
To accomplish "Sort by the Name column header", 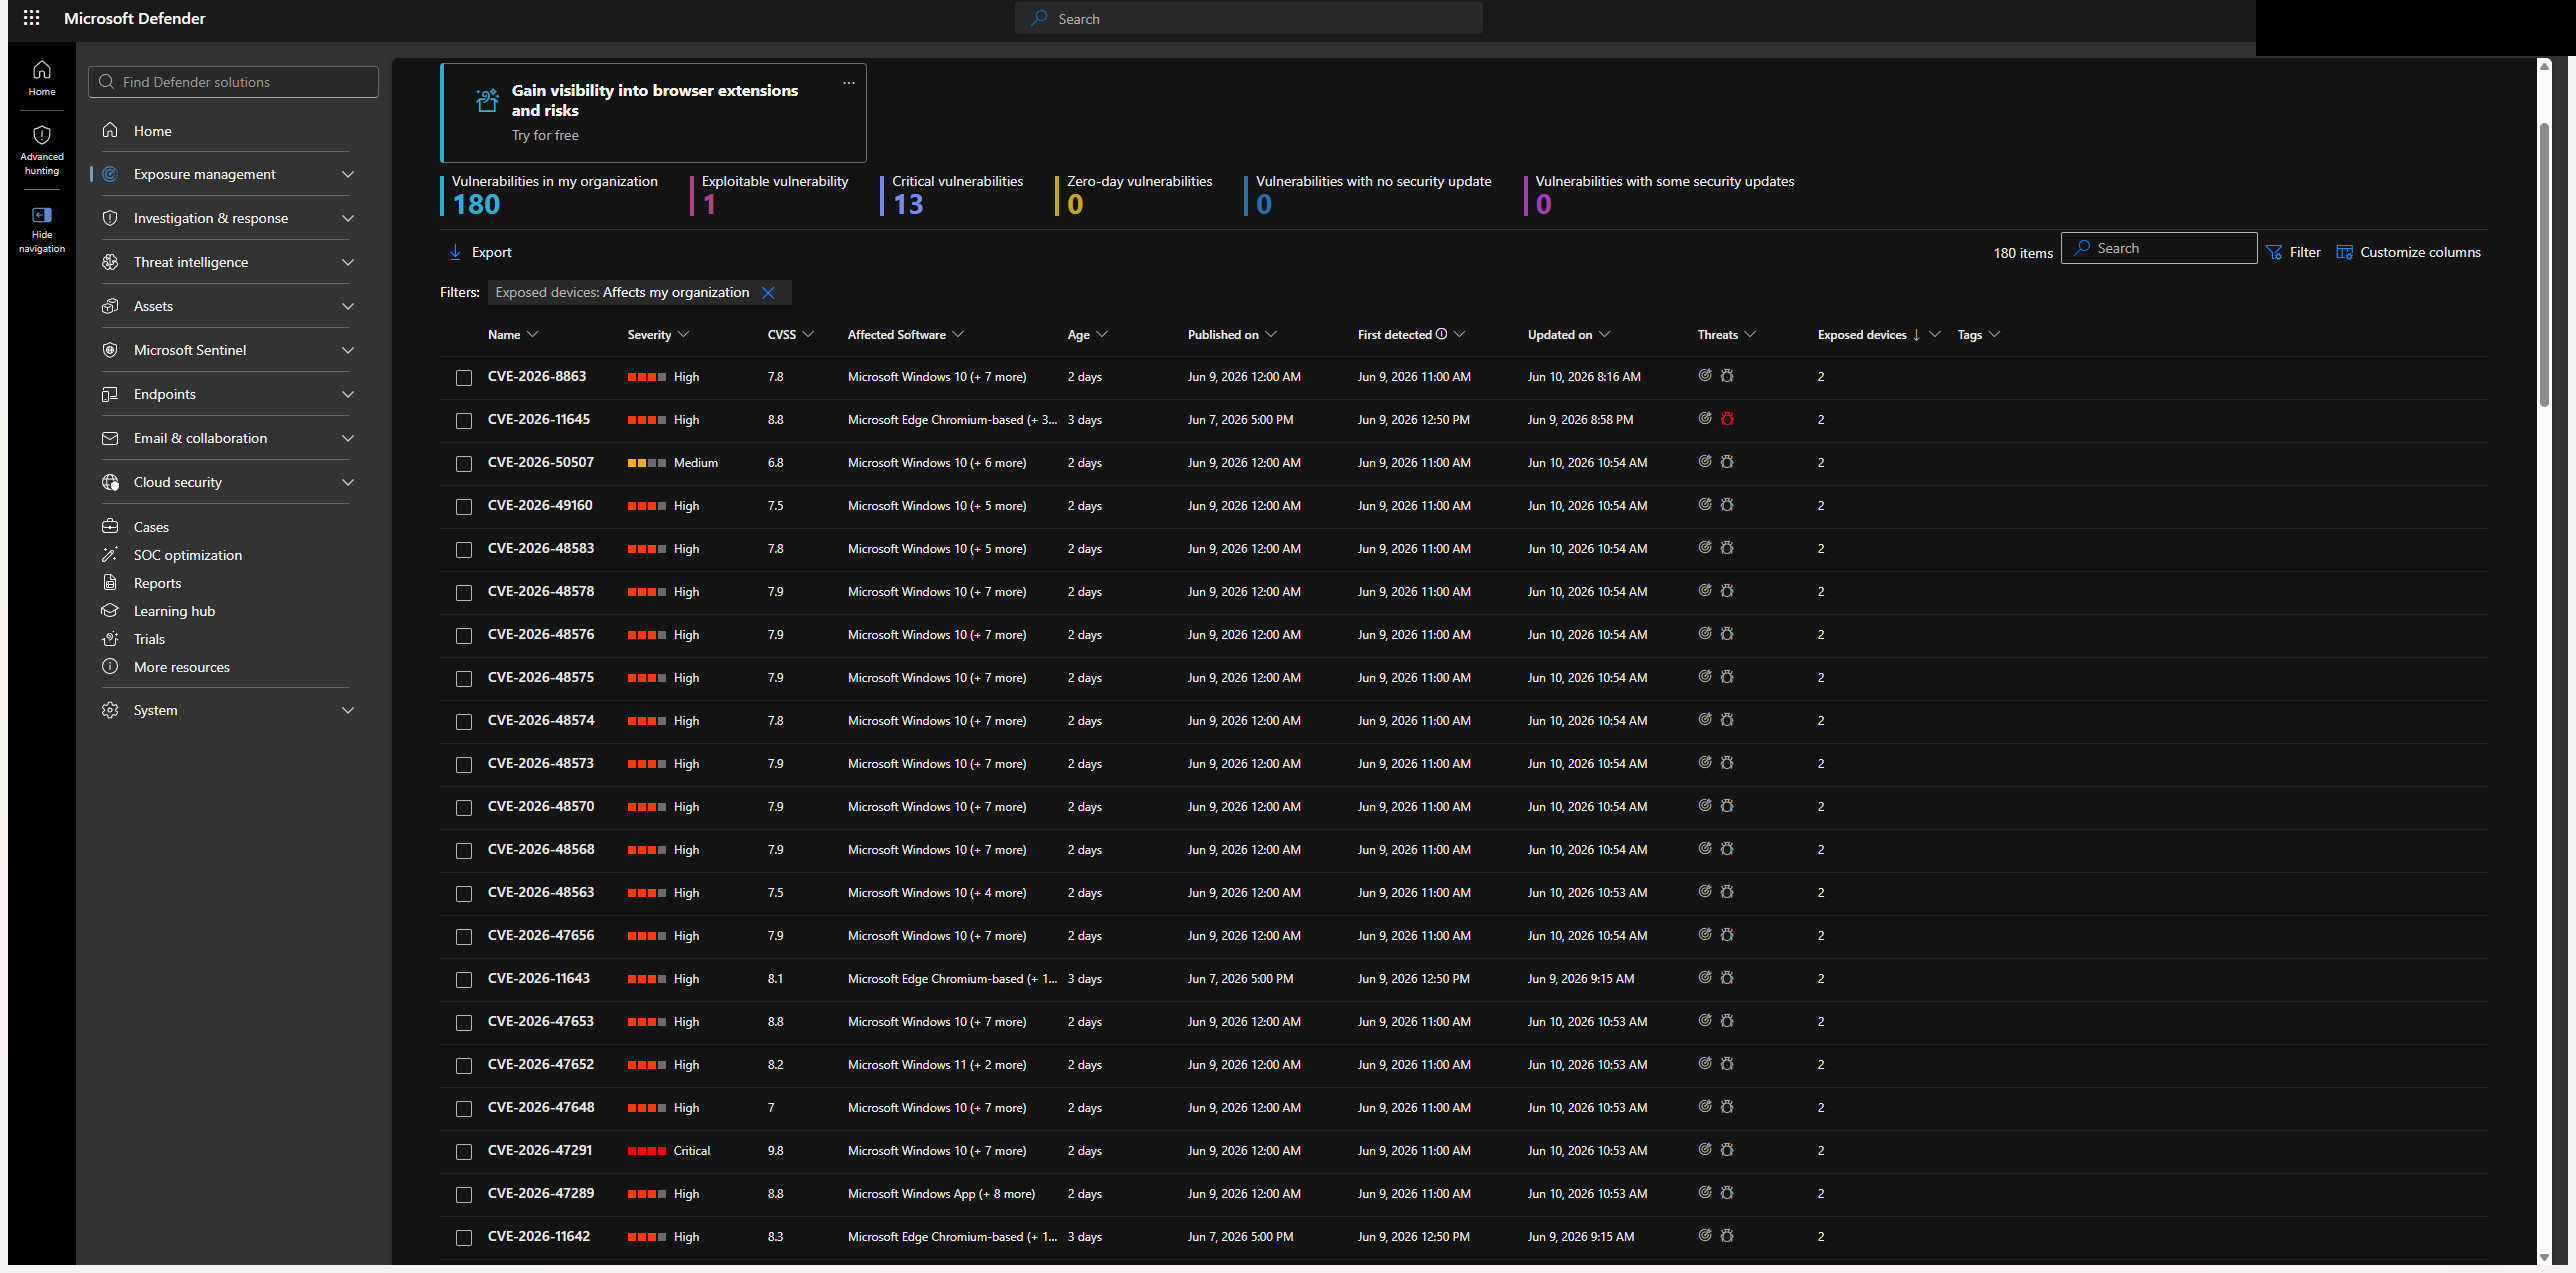I will click(504, 334).
